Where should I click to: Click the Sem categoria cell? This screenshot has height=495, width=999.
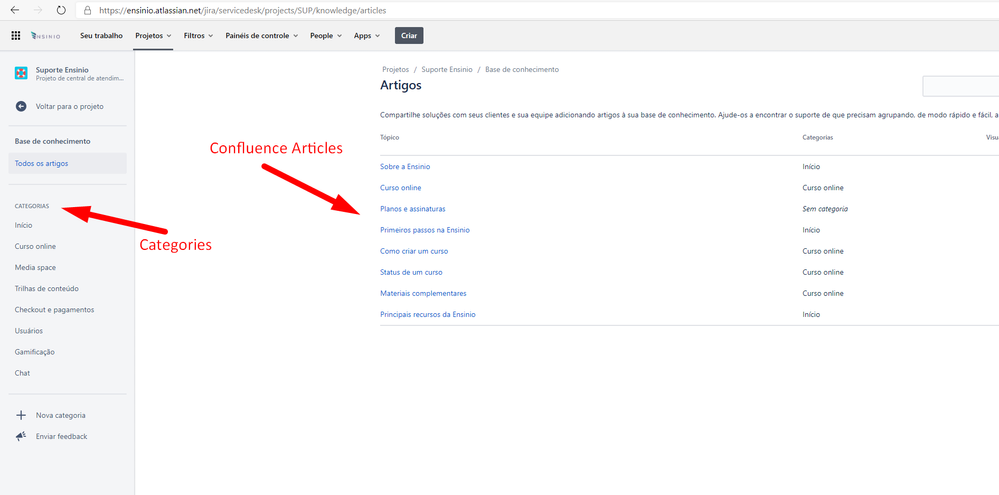[825, 209]
